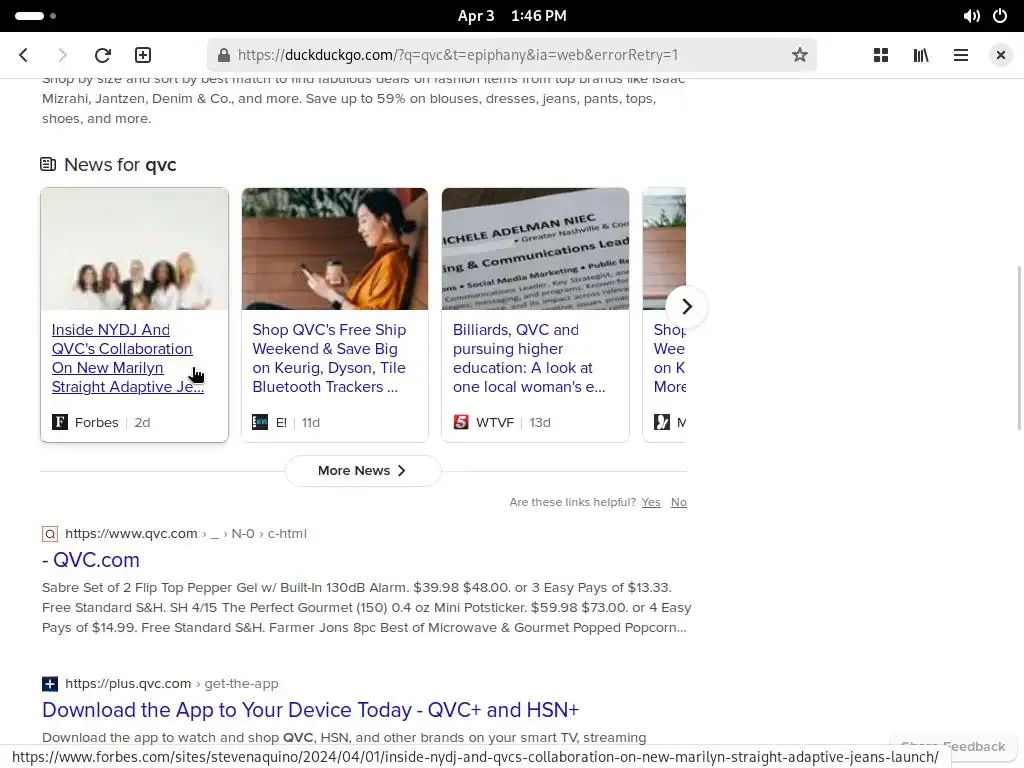Click the Forbes source icon
This screenshot has width=1024, height=768.
(60, 422)
